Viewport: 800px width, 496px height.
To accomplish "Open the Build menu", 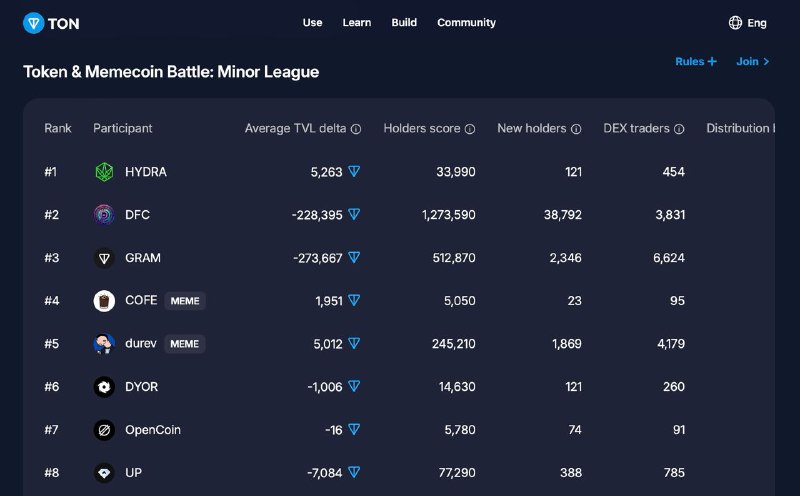I will 404,22.
